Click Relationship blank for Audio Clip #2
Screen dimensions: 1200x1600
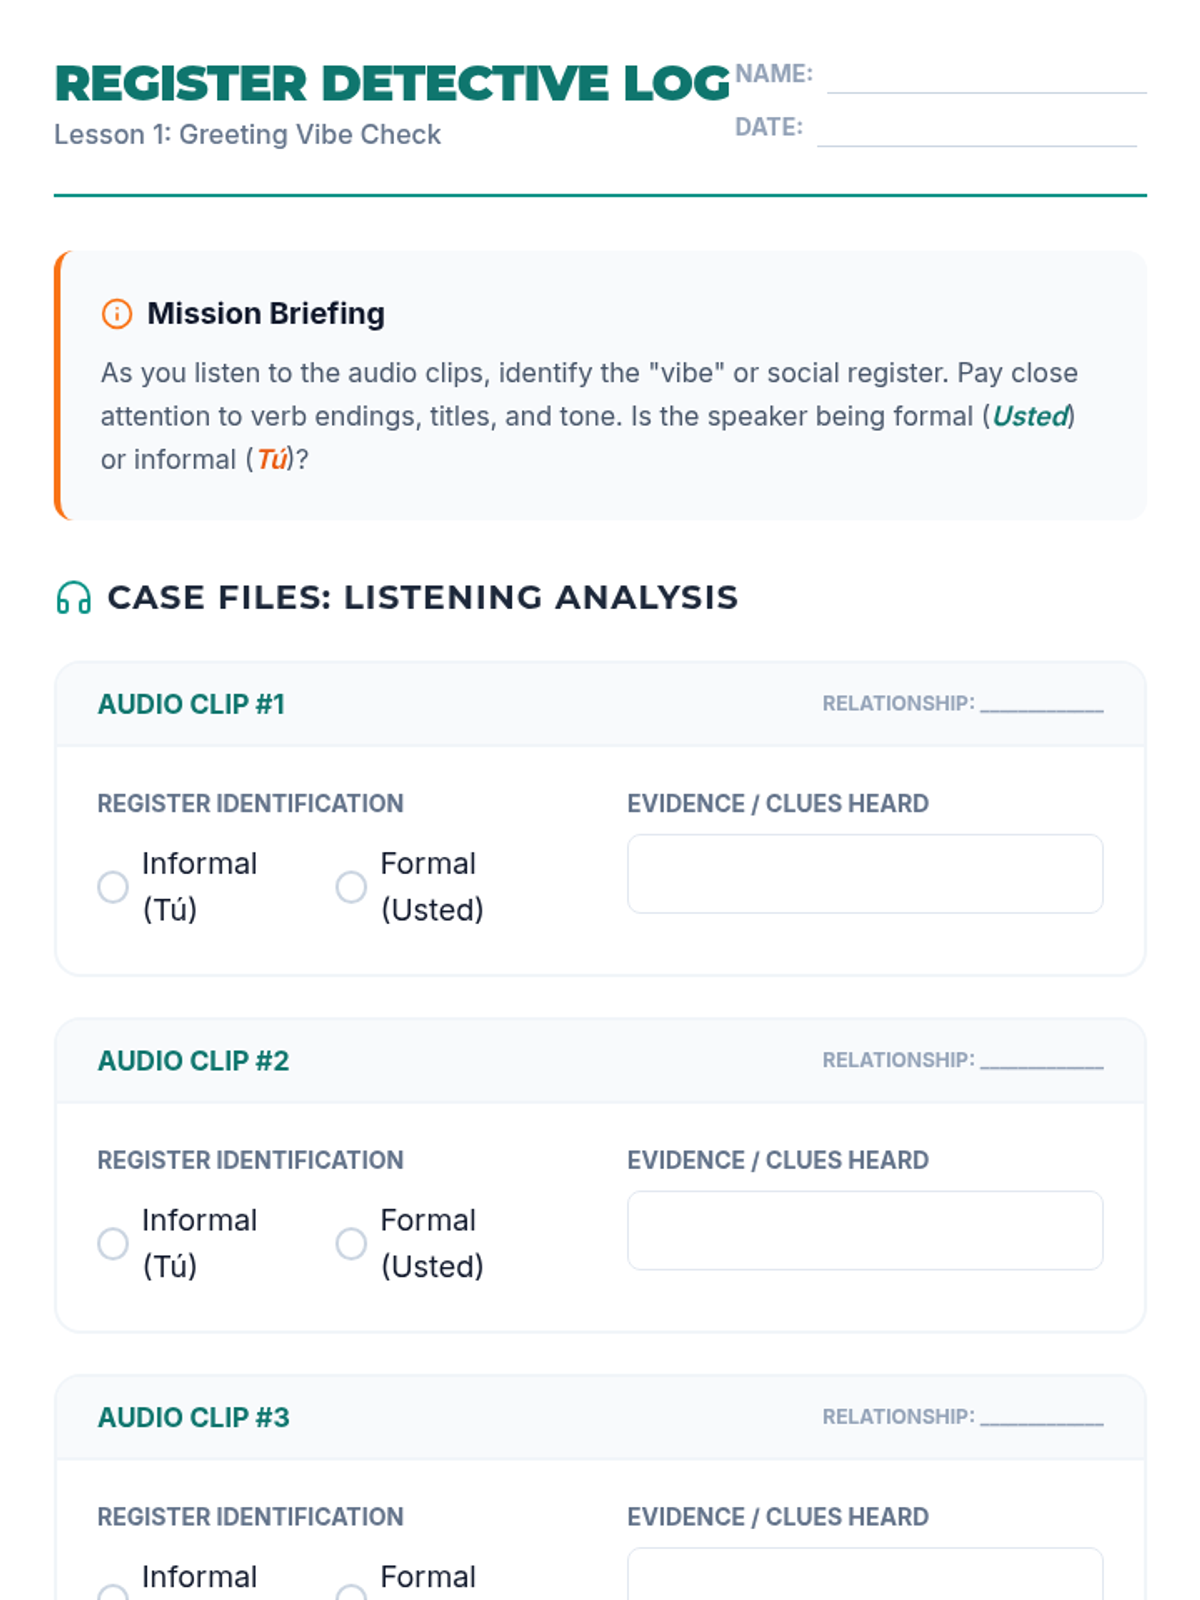1041,1061
